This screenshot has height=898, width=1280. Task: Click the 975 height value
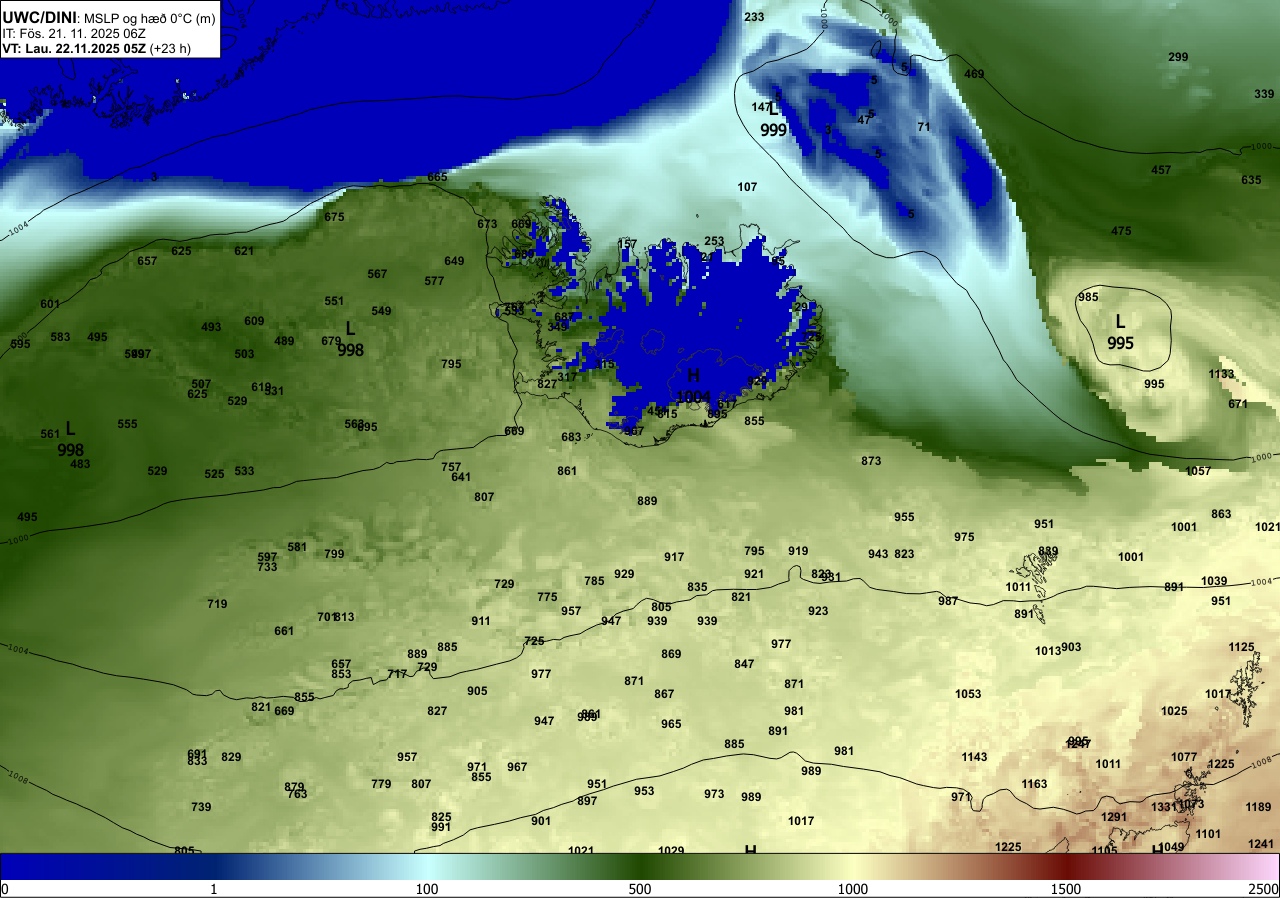pos(964,537)
